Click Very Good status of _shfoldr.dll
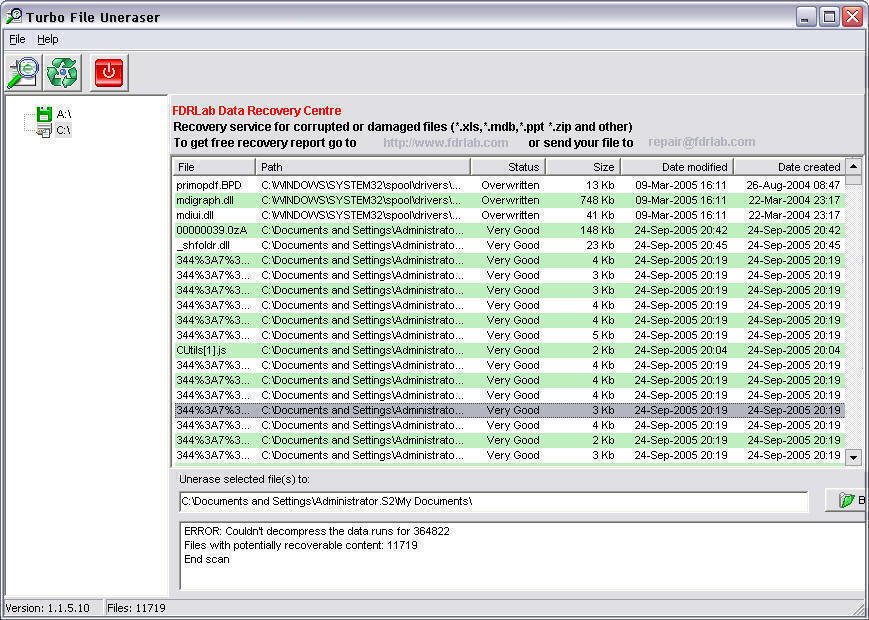869x620 pixels. tap(513, 245)
